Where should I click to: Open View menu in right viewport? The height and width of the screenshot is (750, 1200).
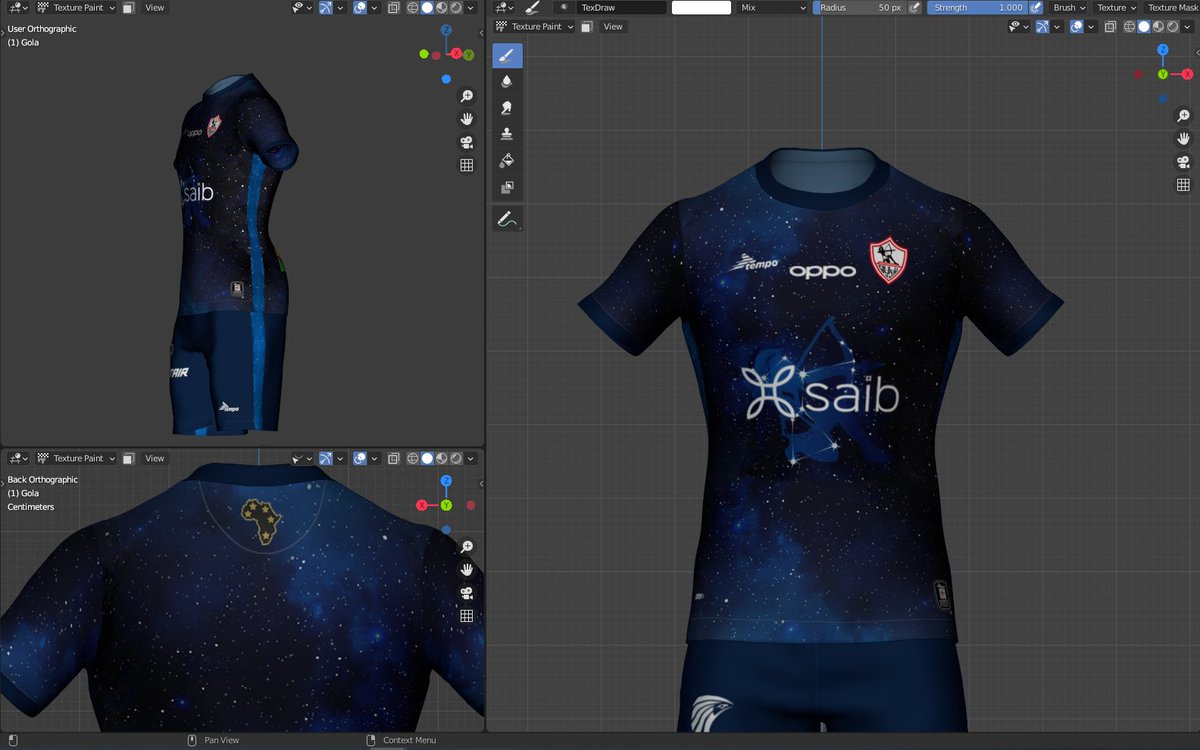613,27
